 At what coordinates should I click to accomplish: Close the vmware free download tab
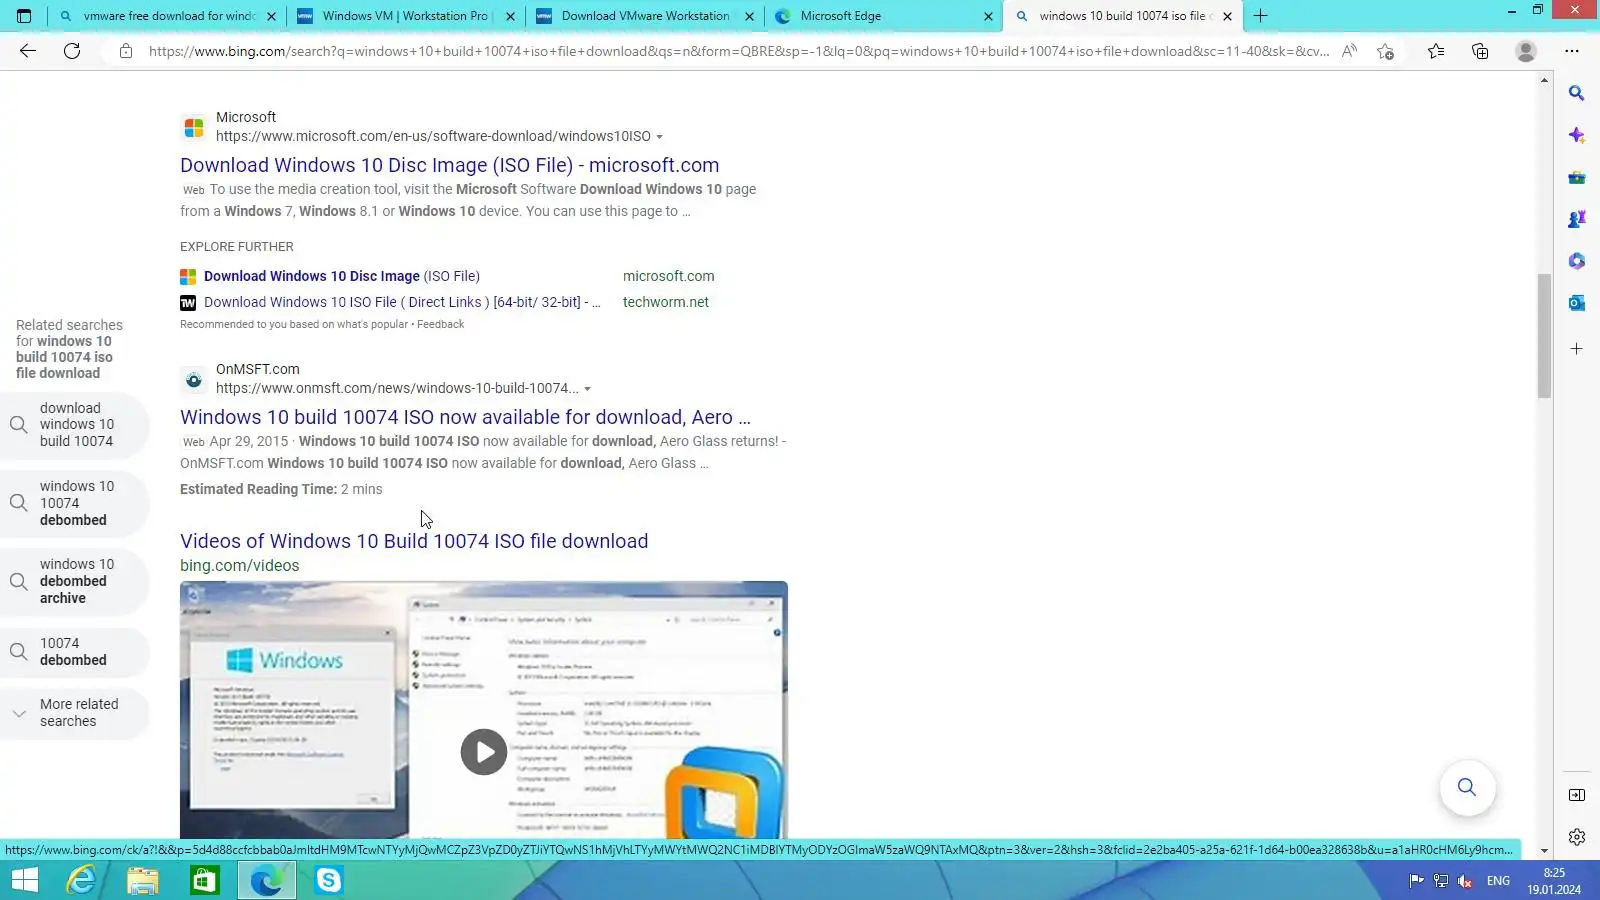pyautogui.click(x=271, y=16)
